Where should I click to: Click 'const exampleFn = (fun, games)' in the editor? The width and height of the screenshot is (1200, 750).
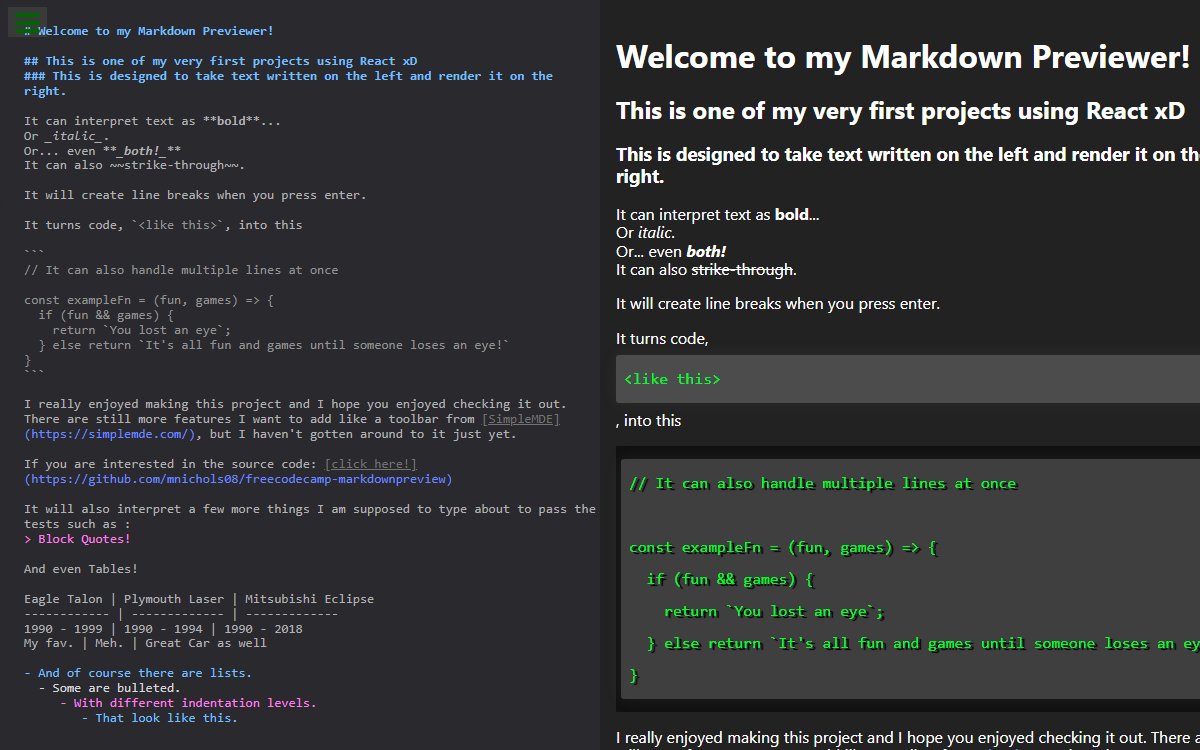(149, 300)
